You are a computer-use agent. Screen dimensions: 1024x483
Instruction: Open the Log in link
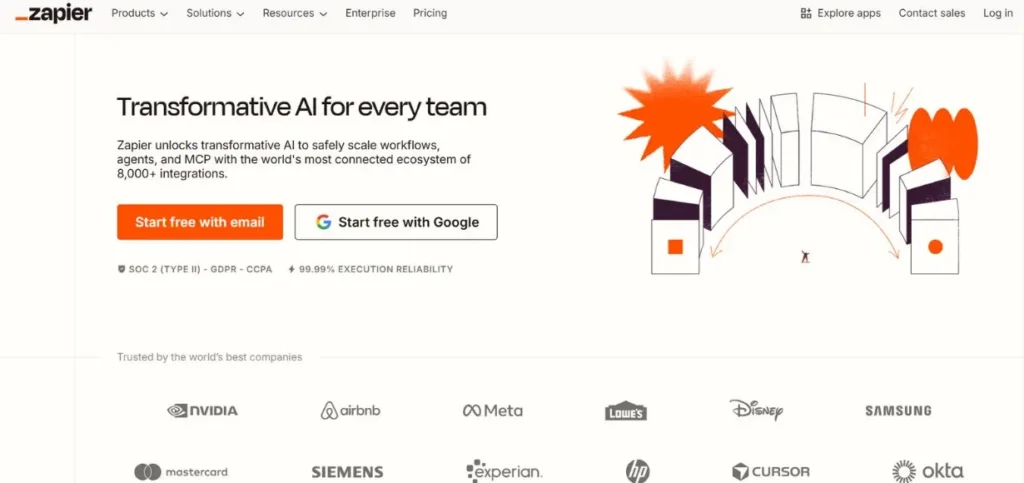998,13
